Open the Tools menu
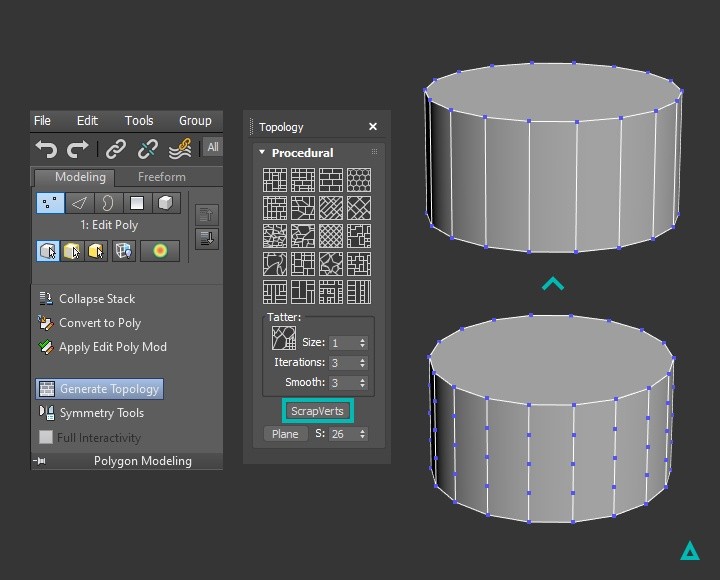This screenshot has height=580, width=720. [x=139, y=121]
